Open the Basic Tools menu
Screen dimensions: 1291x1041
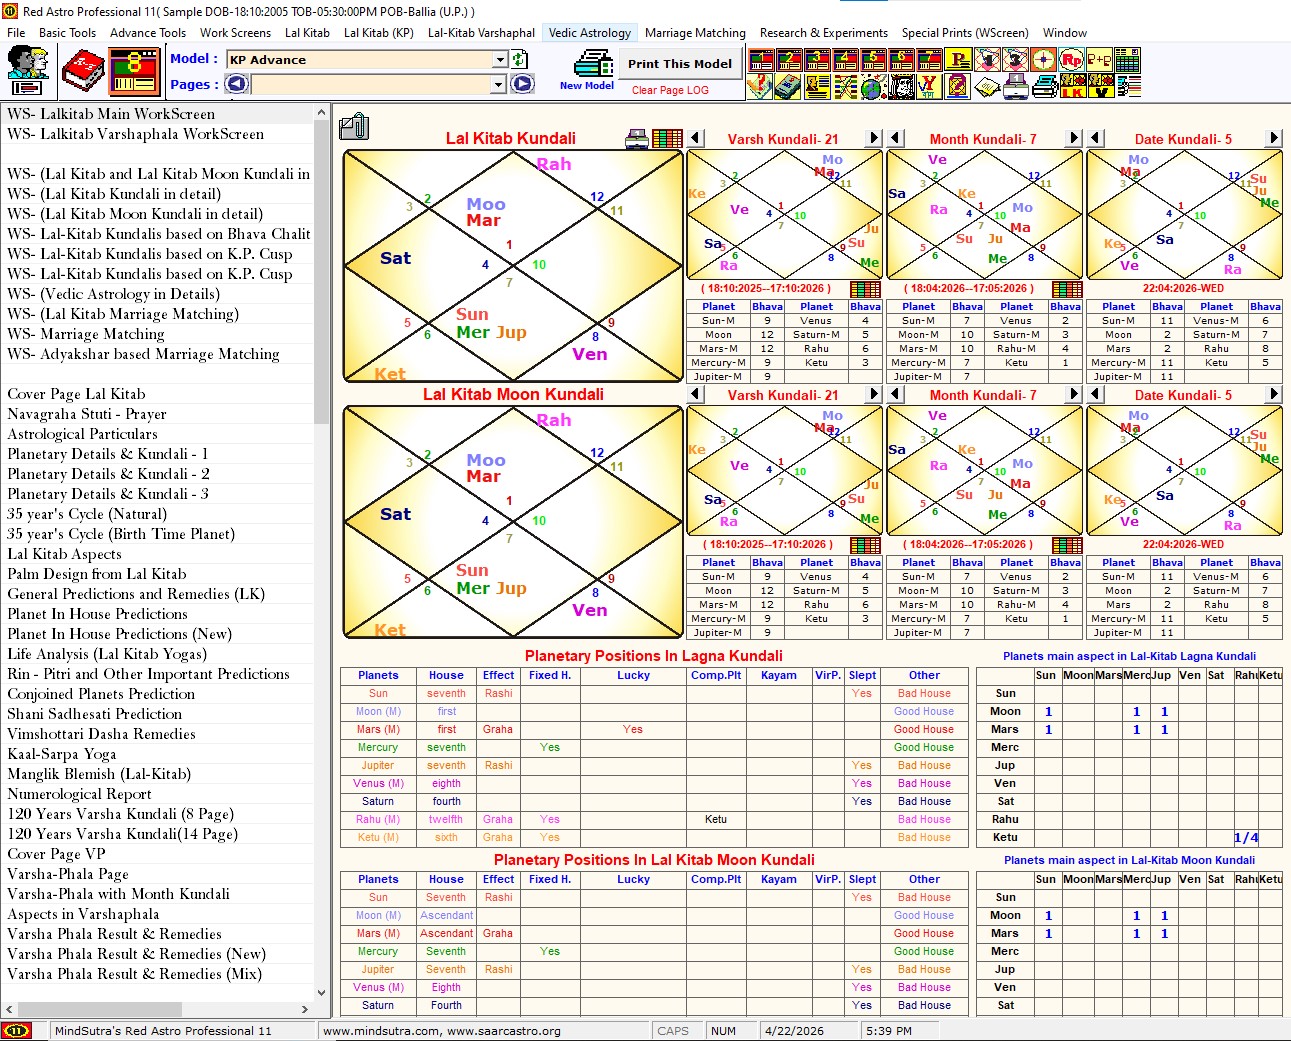(x=67, y=32)
